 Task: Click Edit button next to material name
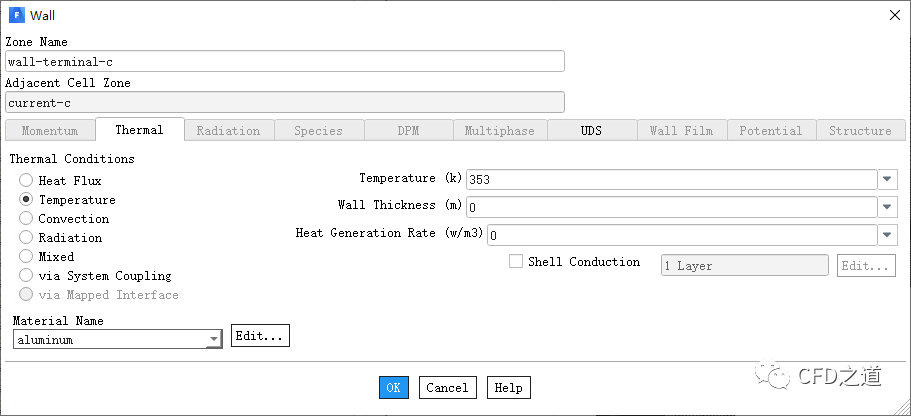[260, 336]
